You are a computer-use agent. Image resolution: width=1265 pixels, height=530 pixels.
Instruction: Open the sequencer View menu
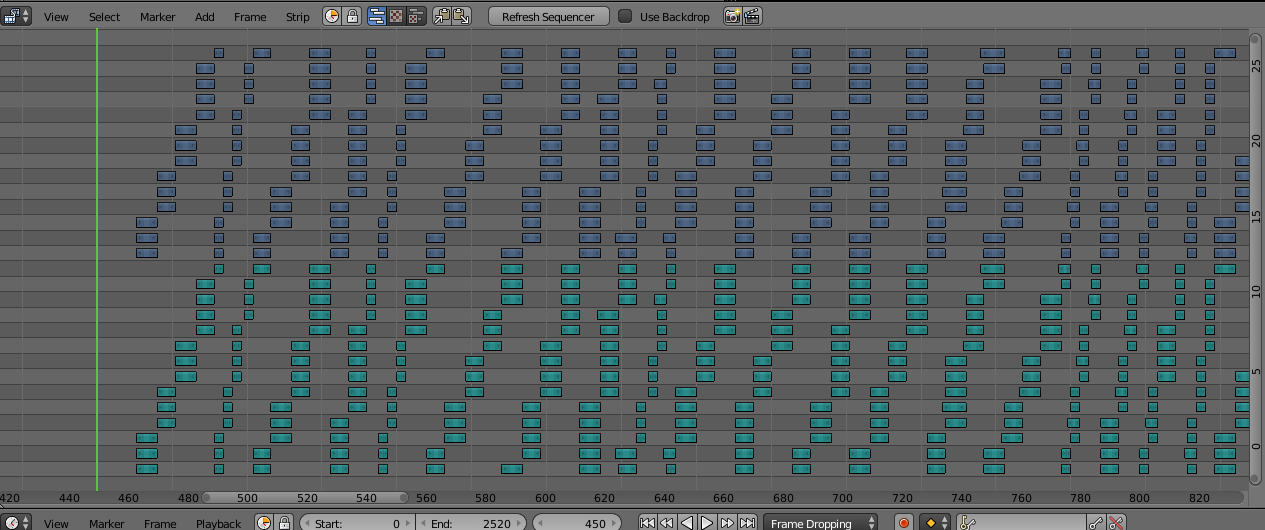[57, 17]
